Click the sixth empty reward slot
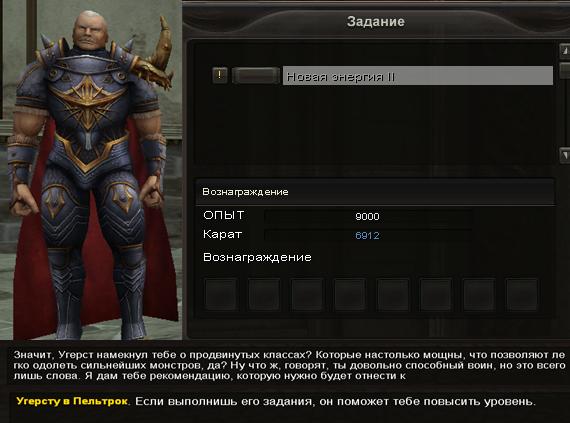The image size is (570, 423). (x=436, y=294)
